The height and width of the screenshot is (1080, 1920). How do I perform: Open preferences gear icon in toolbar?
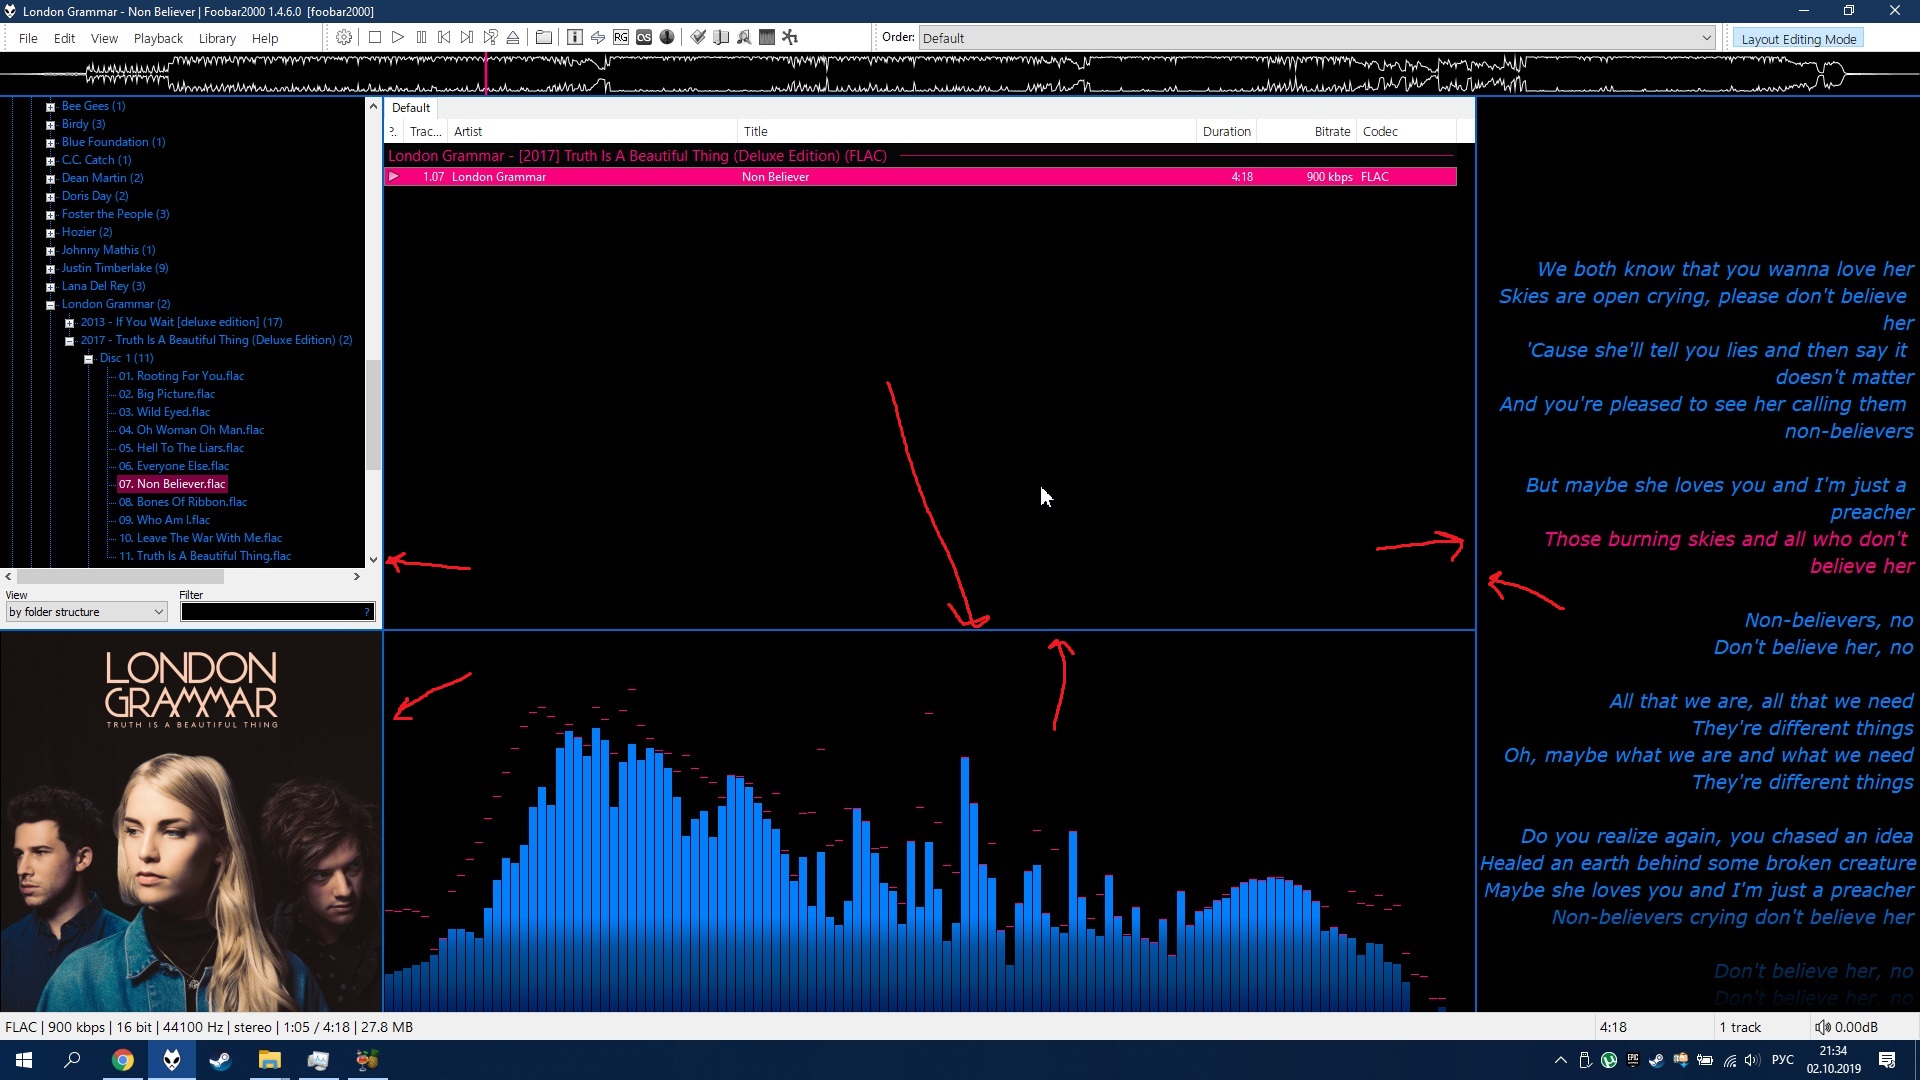(344, 37)
